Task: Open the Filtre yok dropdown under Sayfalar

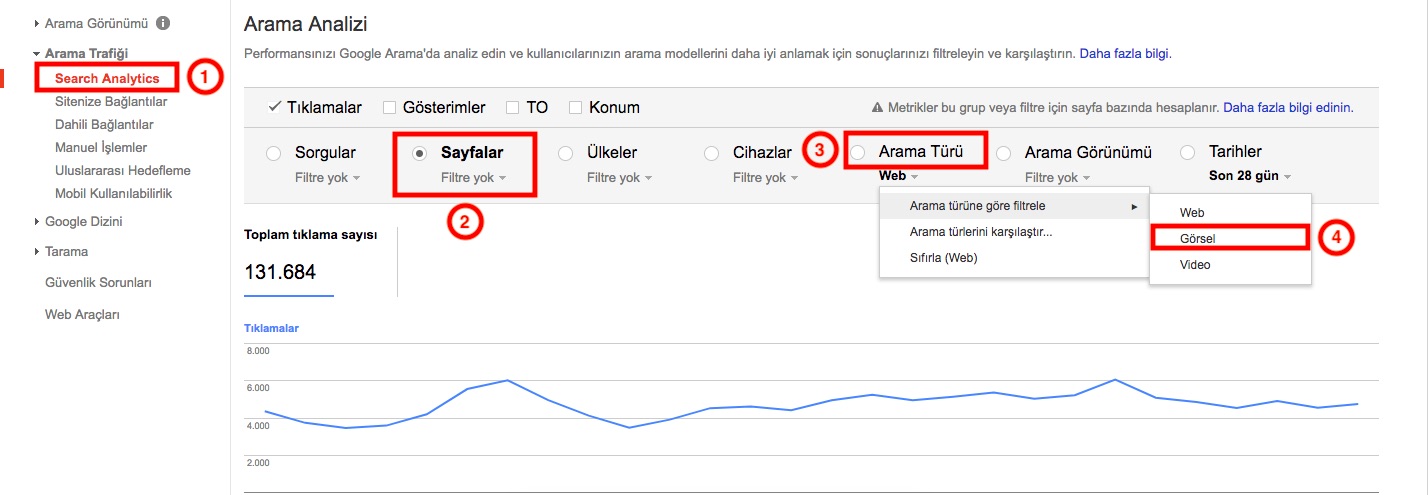Action: [473, 178]
